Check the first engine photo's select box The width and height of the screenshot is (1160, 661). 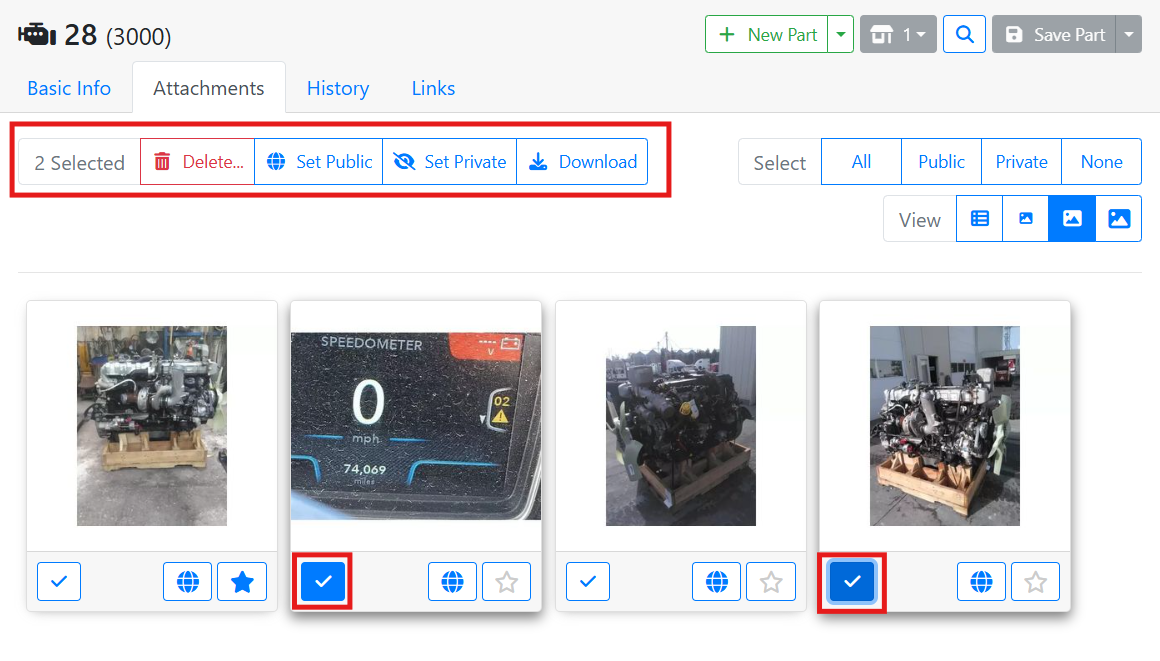coord(59,582)
